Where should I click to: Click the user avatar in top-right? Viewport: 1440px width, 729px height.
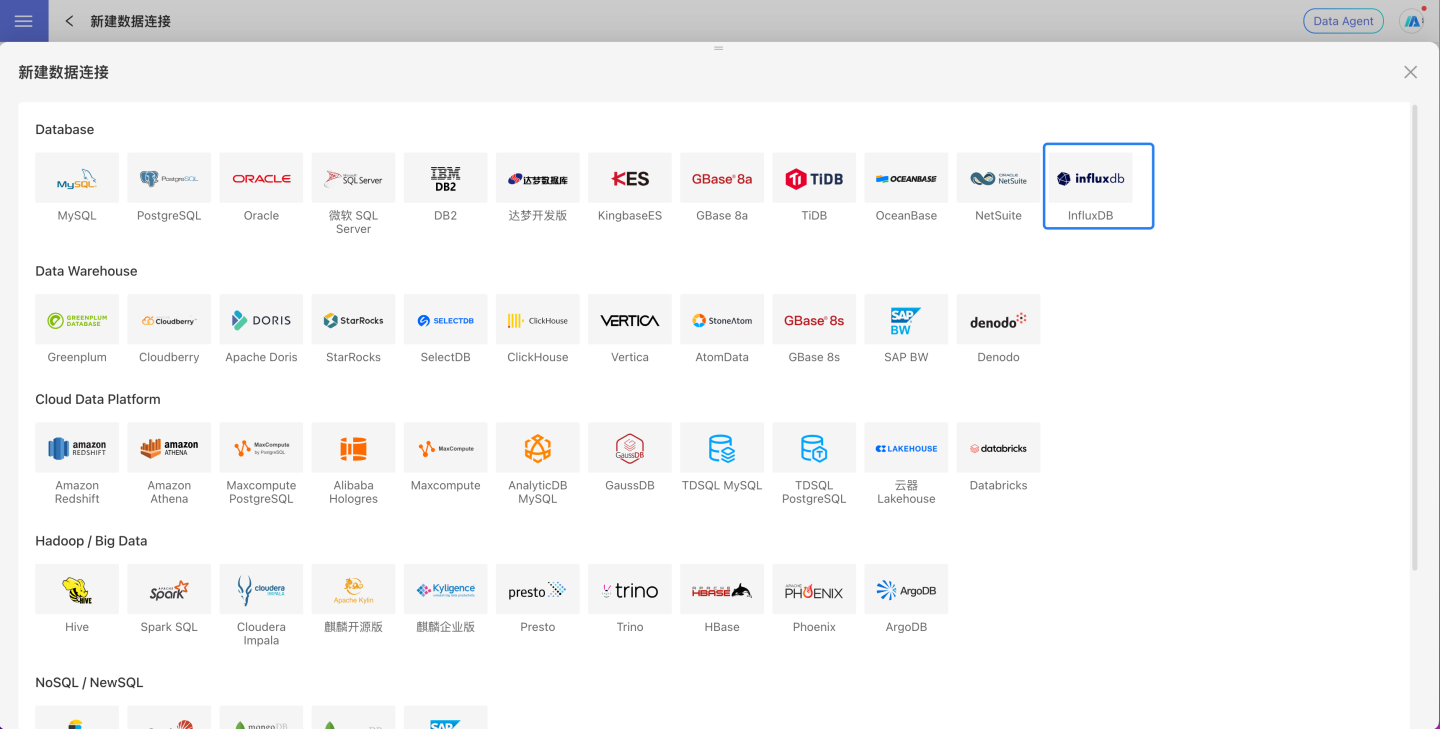click(x=1411, y=21)
